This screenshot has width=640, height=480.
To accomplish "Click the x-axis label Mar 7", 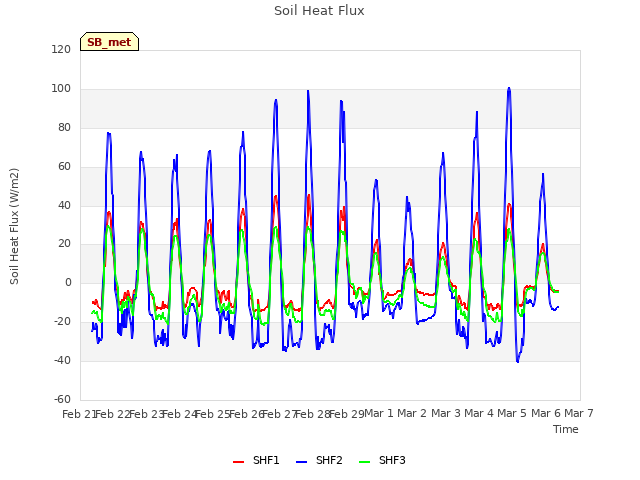I will coord(579,413).
